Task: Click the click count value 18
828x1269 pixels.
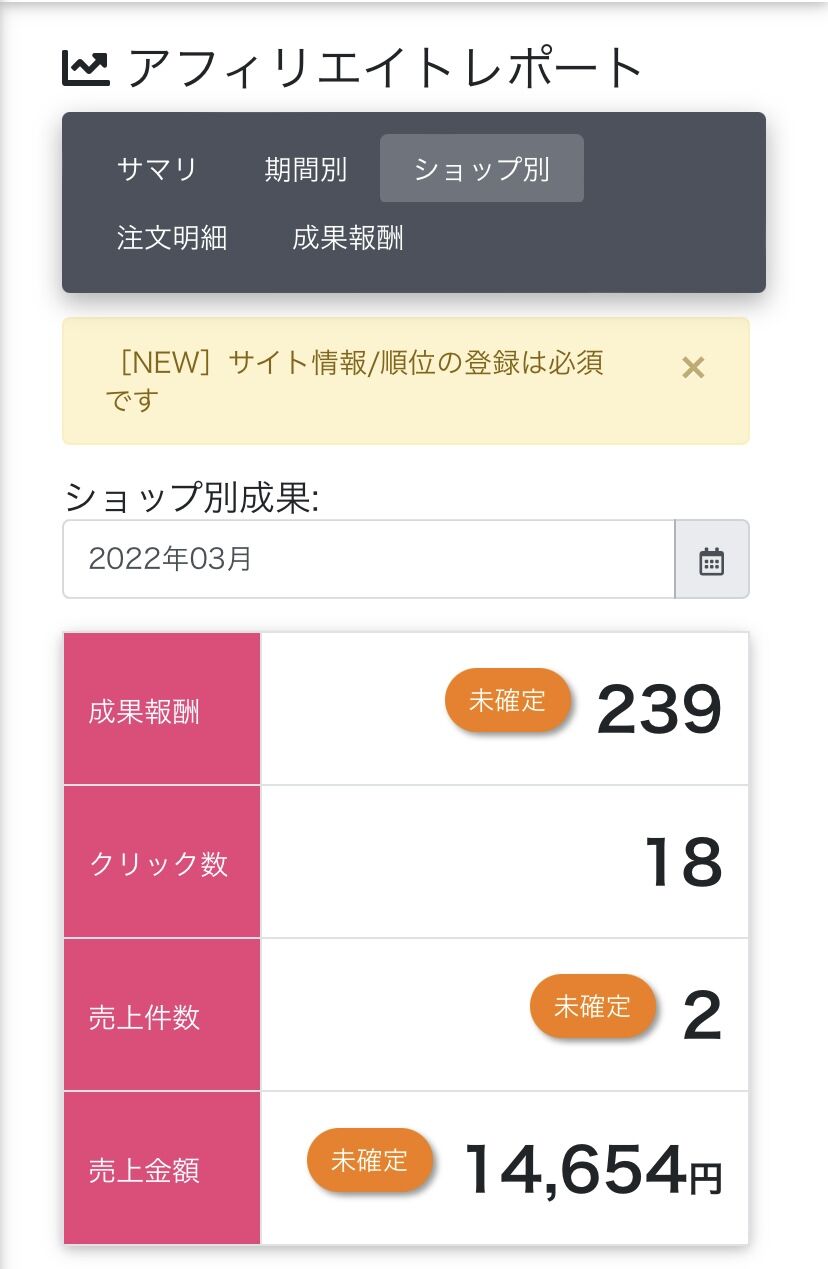Action: [x=683, y=863]
